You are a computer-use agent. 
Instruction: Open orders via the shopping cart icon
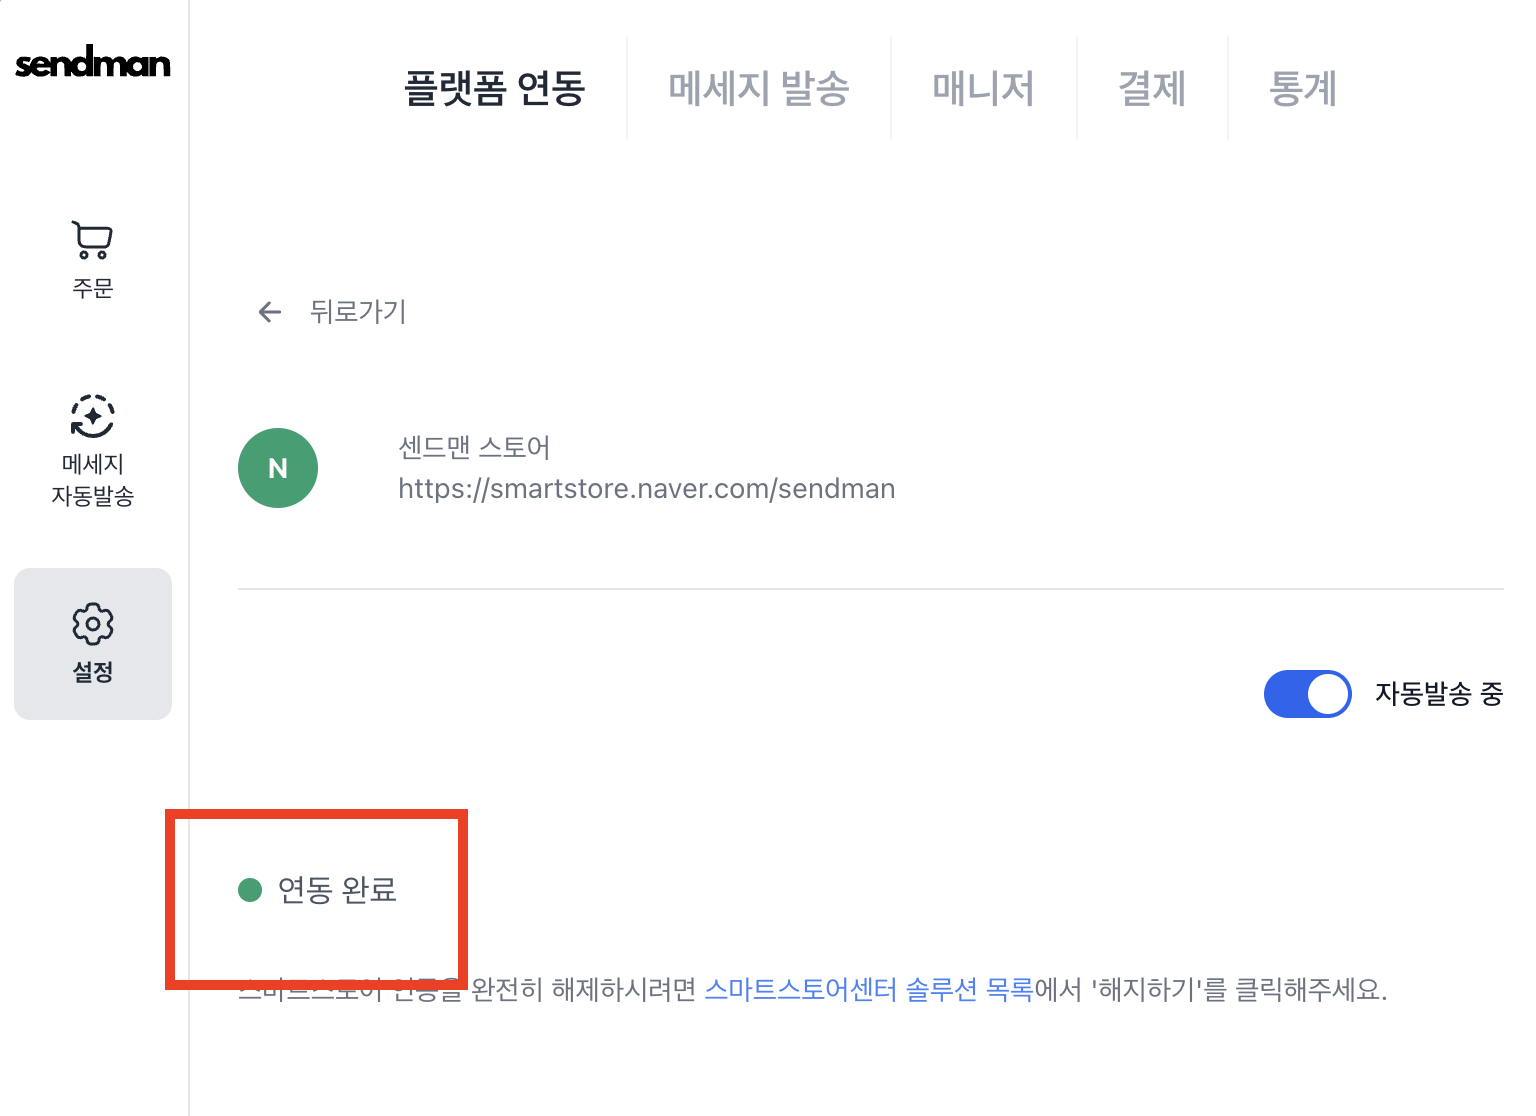click(x=92, y=240)
